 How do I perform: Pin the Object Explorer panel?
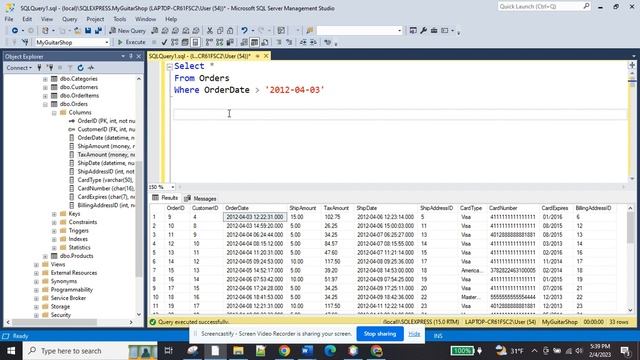coord(131,56)
